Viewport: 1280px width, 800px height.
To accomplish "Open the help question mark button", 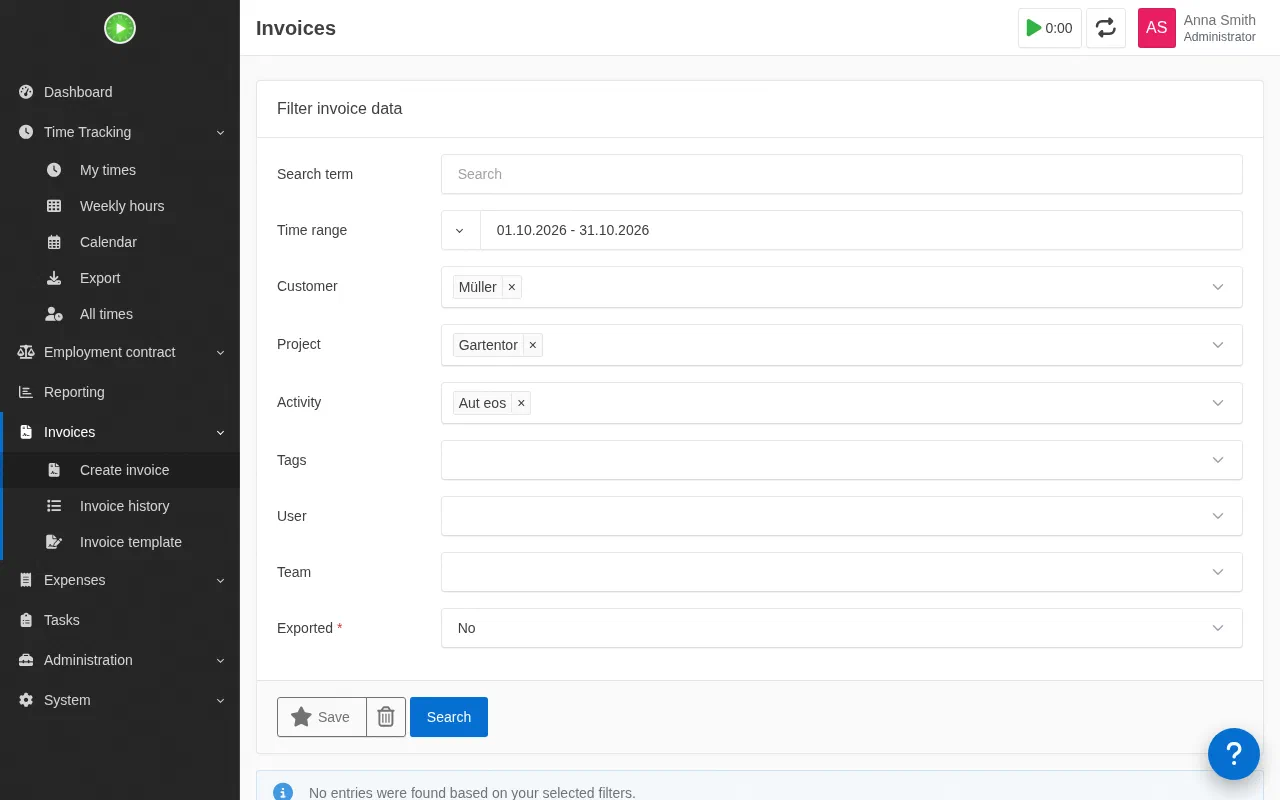I will click(1234, 754).
